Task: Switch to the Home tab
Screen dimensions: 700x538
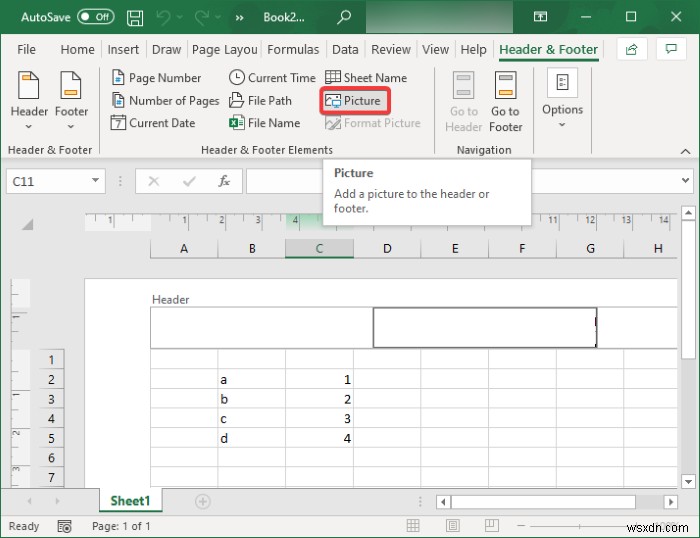Action: pyautogui.click(x=77, y=49)
